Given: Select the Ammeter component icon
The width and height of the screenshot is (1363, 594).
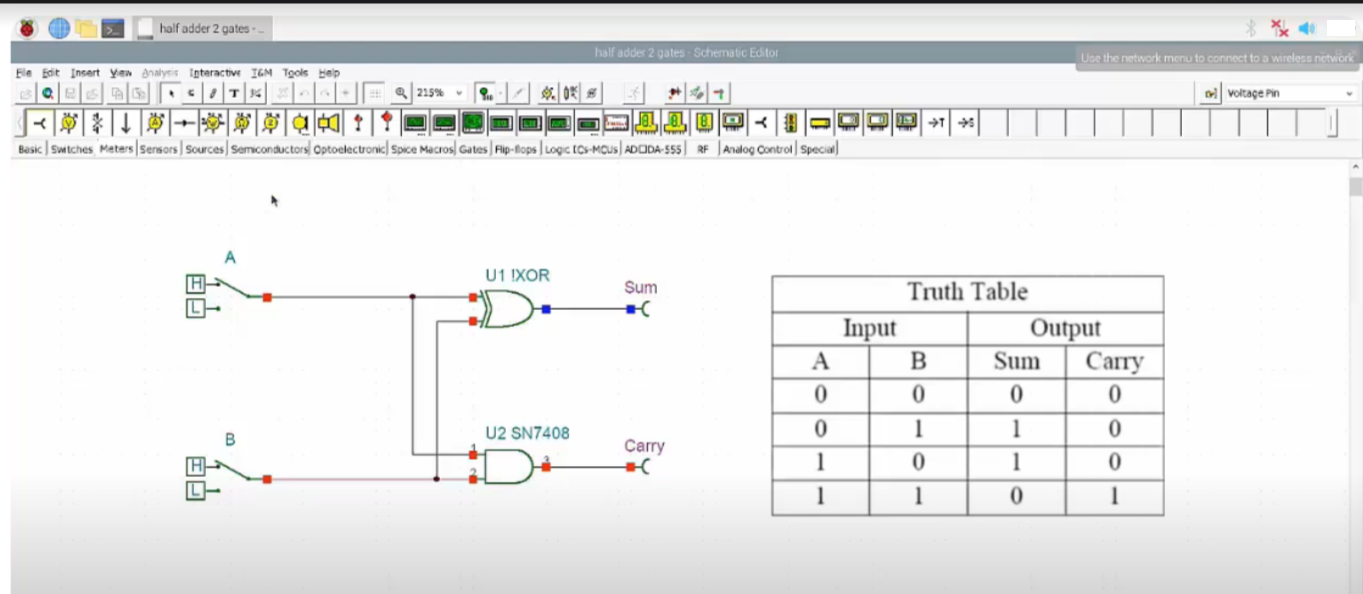Looking at the screenshot, I should 155,123.
